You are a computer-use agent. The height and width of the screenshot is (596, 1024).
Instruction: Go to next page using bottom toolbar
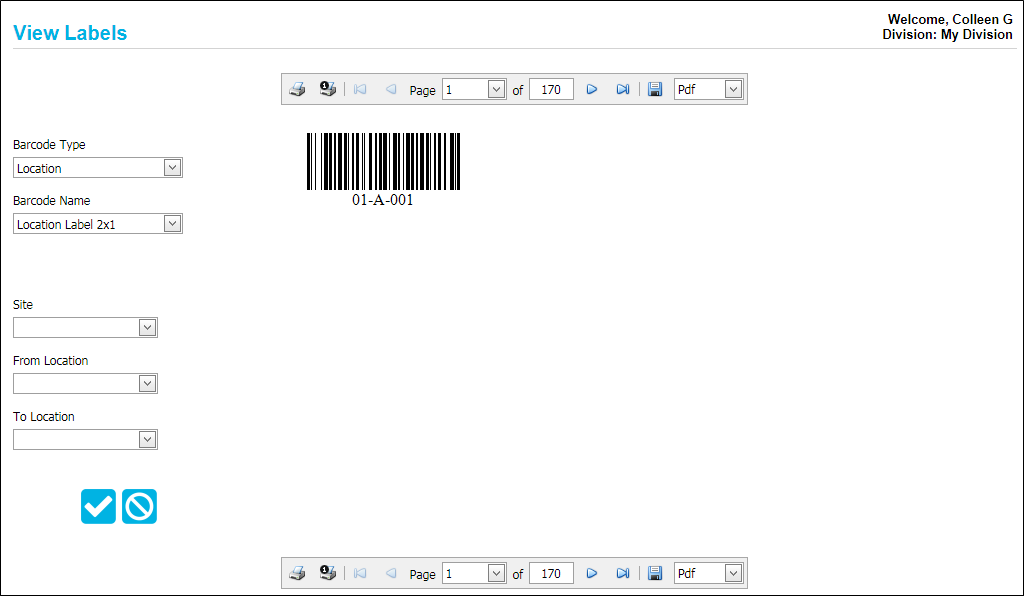[x=592, y=573]
